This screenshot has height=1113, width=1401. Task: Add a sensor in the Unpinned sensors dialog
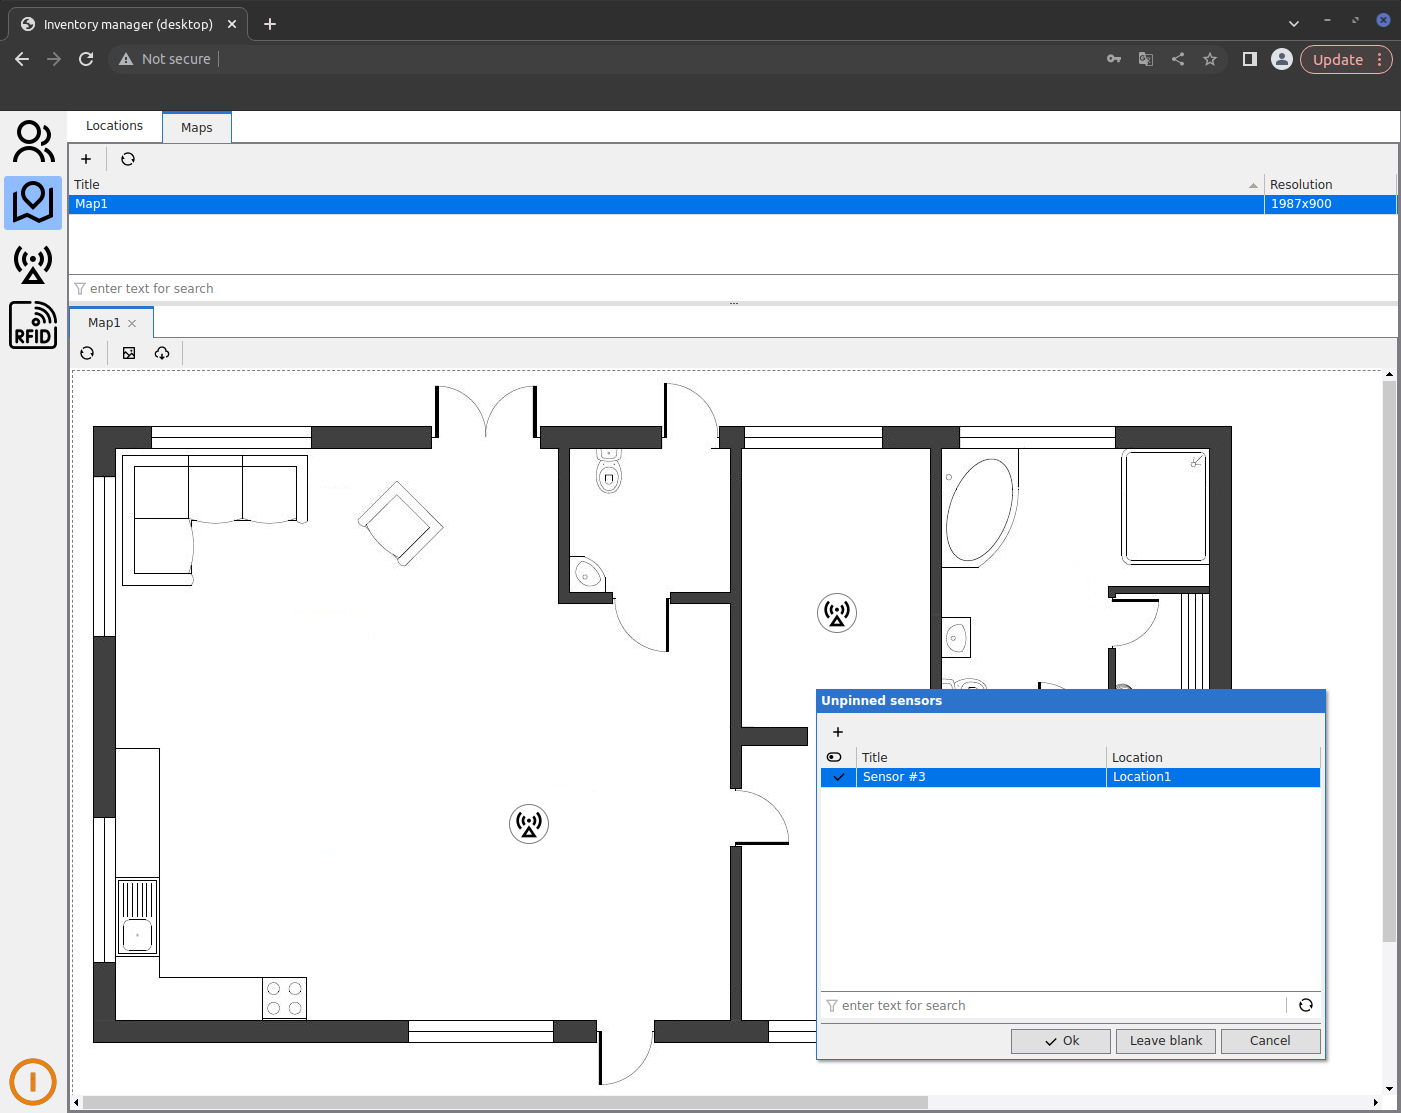[x=838, y=732]
